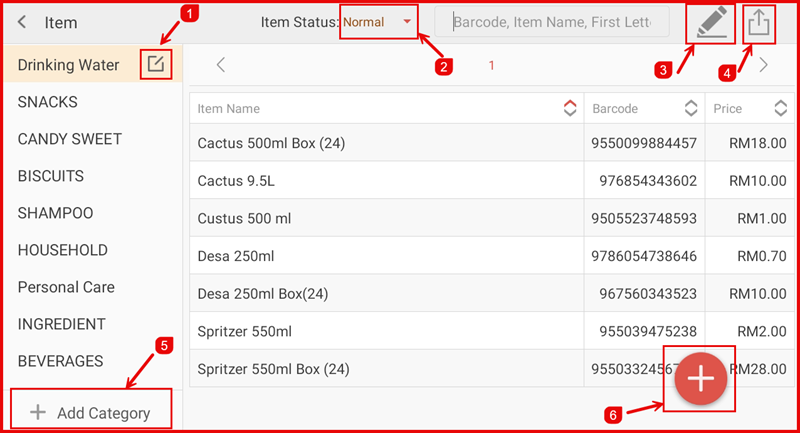Image resolution: width=800 pixels, height=433 pixels.
Task: Edit the Drinking Water category
Action: point(155,65)
